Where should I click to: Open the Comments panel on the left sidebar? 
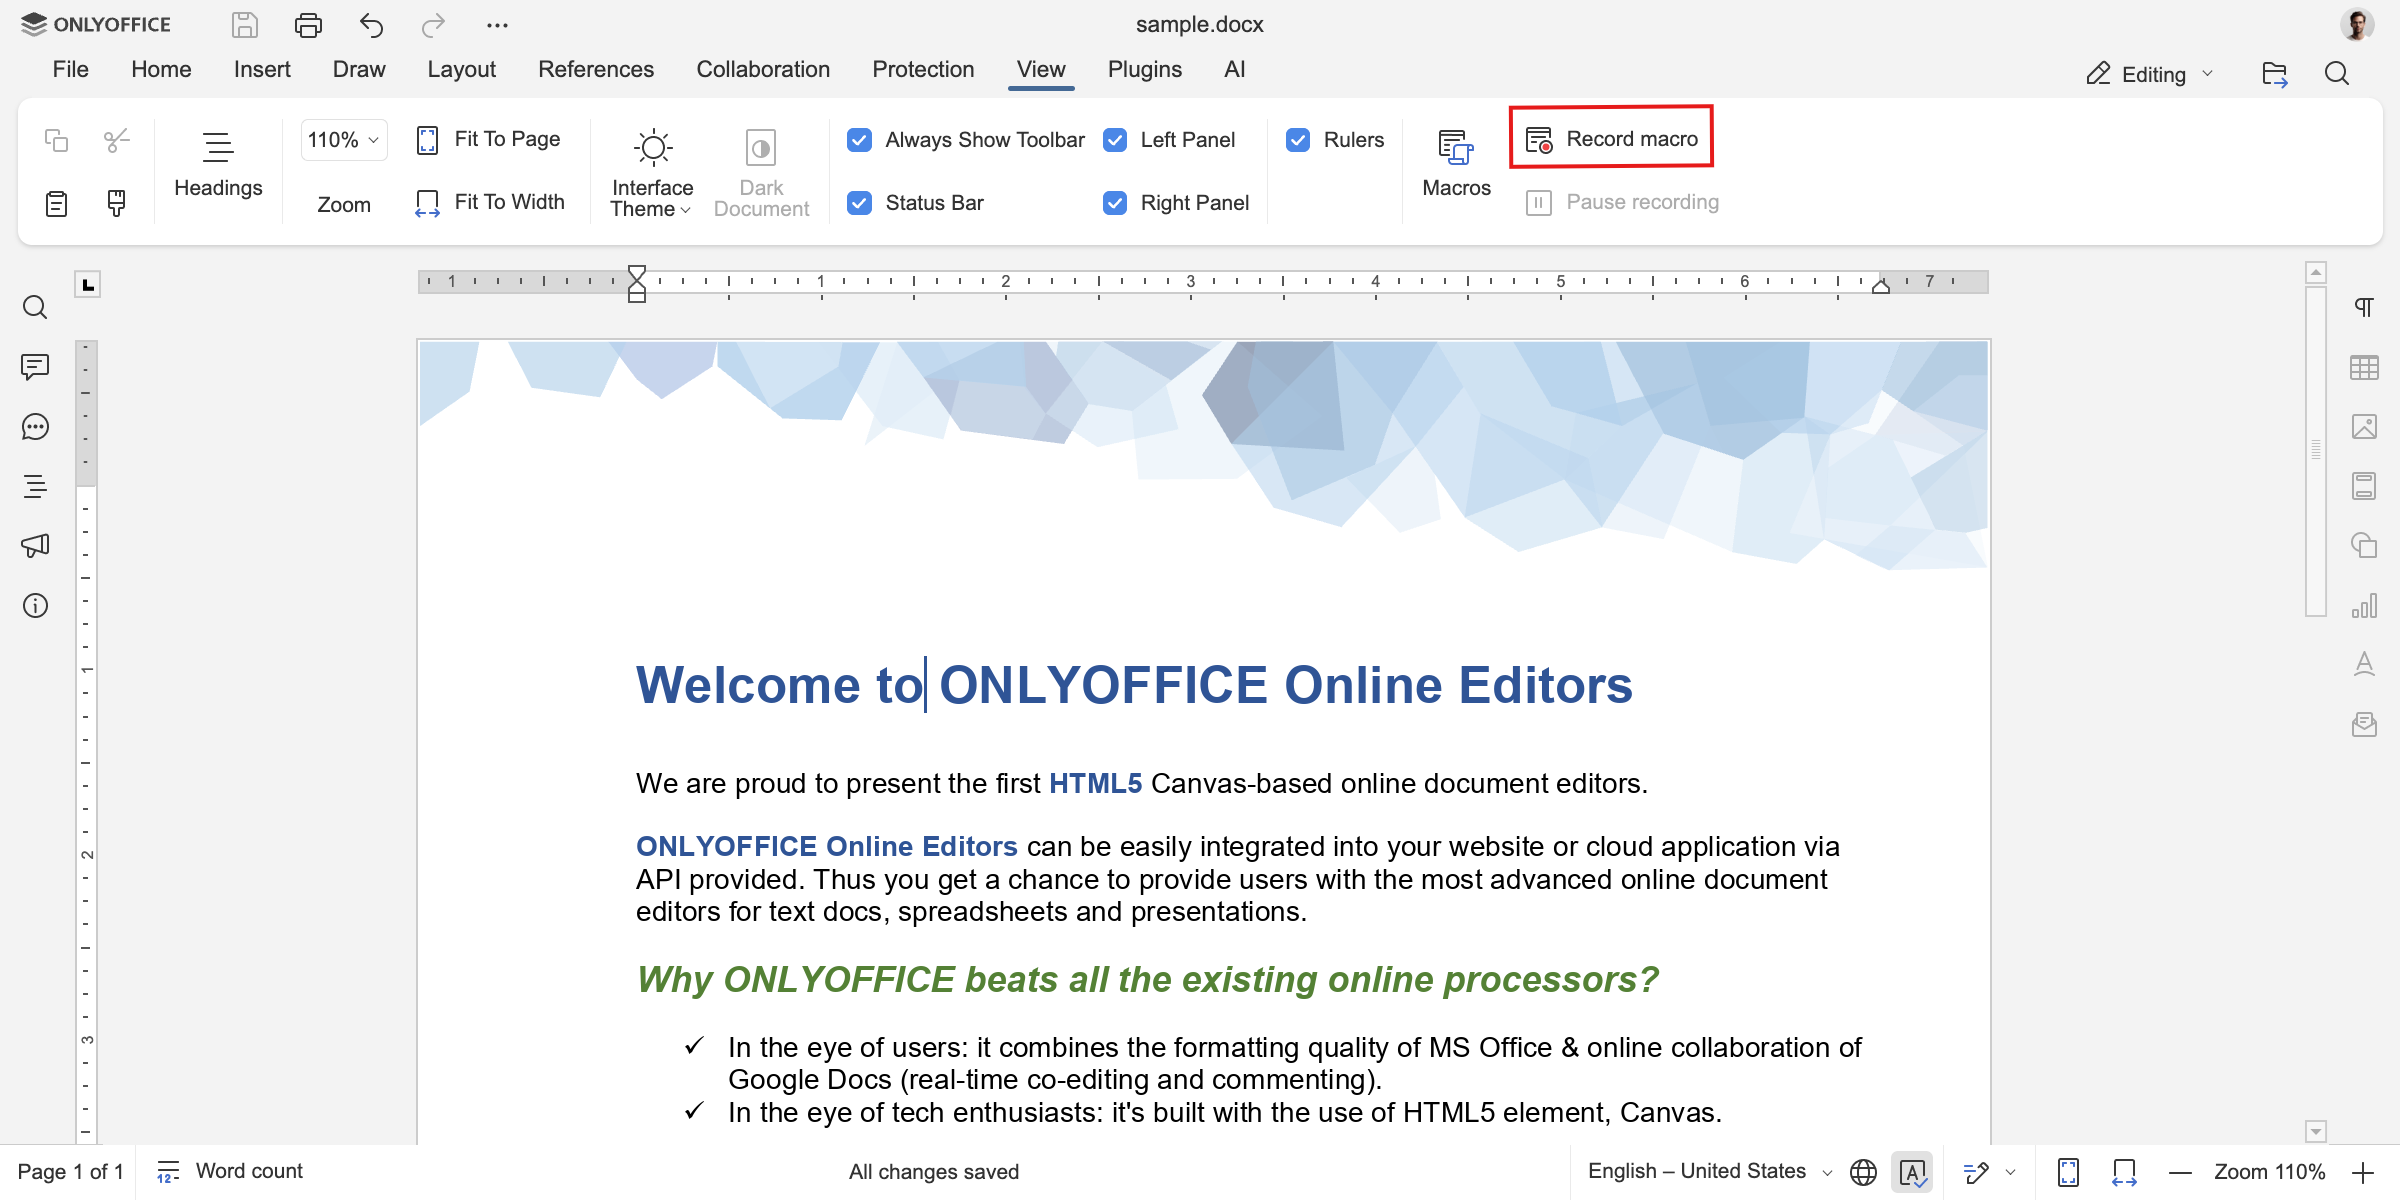(x=36, y=368)
